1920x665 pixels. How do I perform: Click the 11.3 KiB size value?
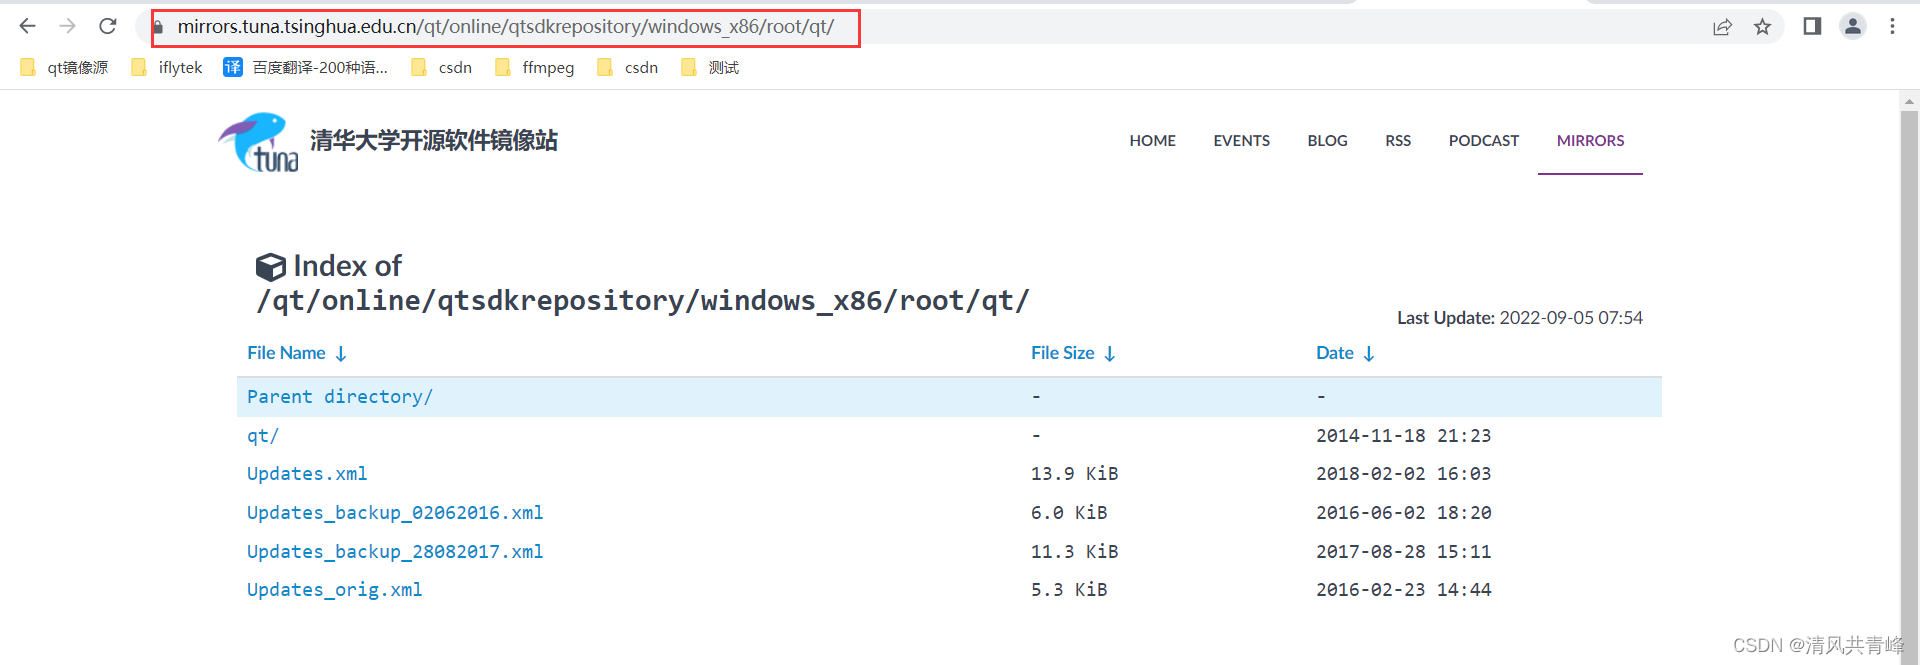point(1075,552)
